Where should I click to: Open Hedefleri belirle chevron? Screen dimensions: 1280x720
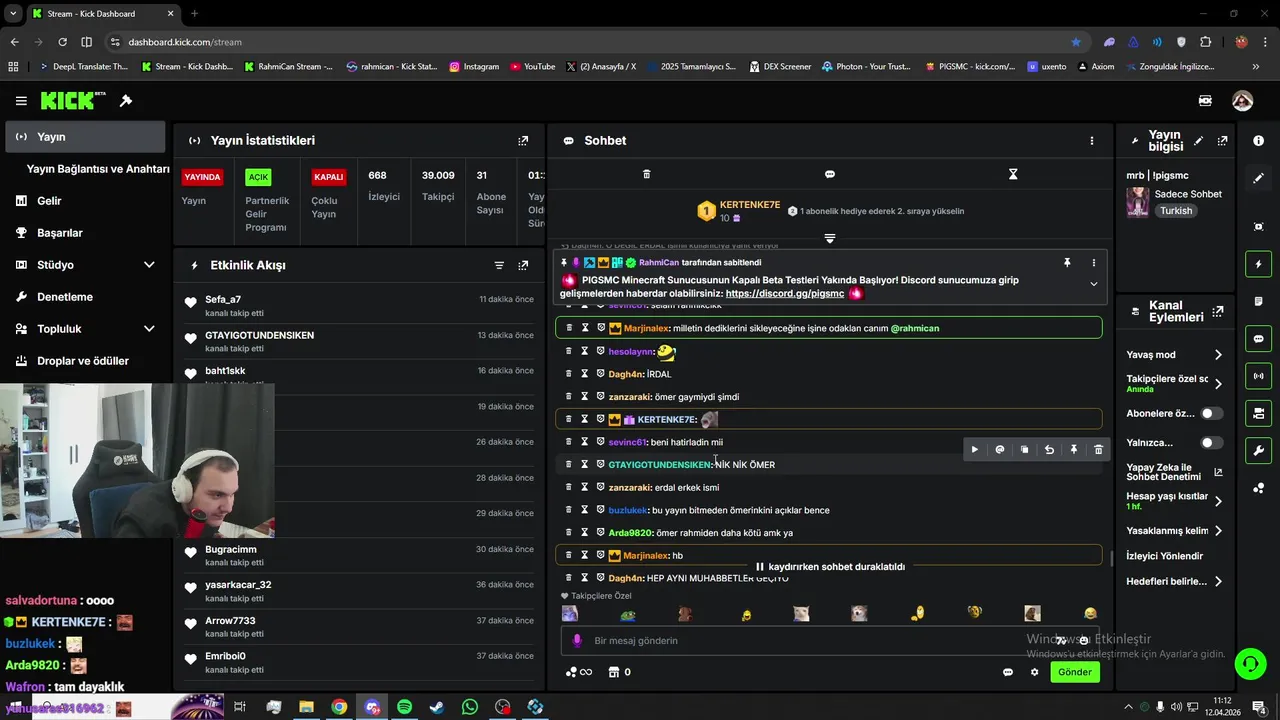point(1218,581)
